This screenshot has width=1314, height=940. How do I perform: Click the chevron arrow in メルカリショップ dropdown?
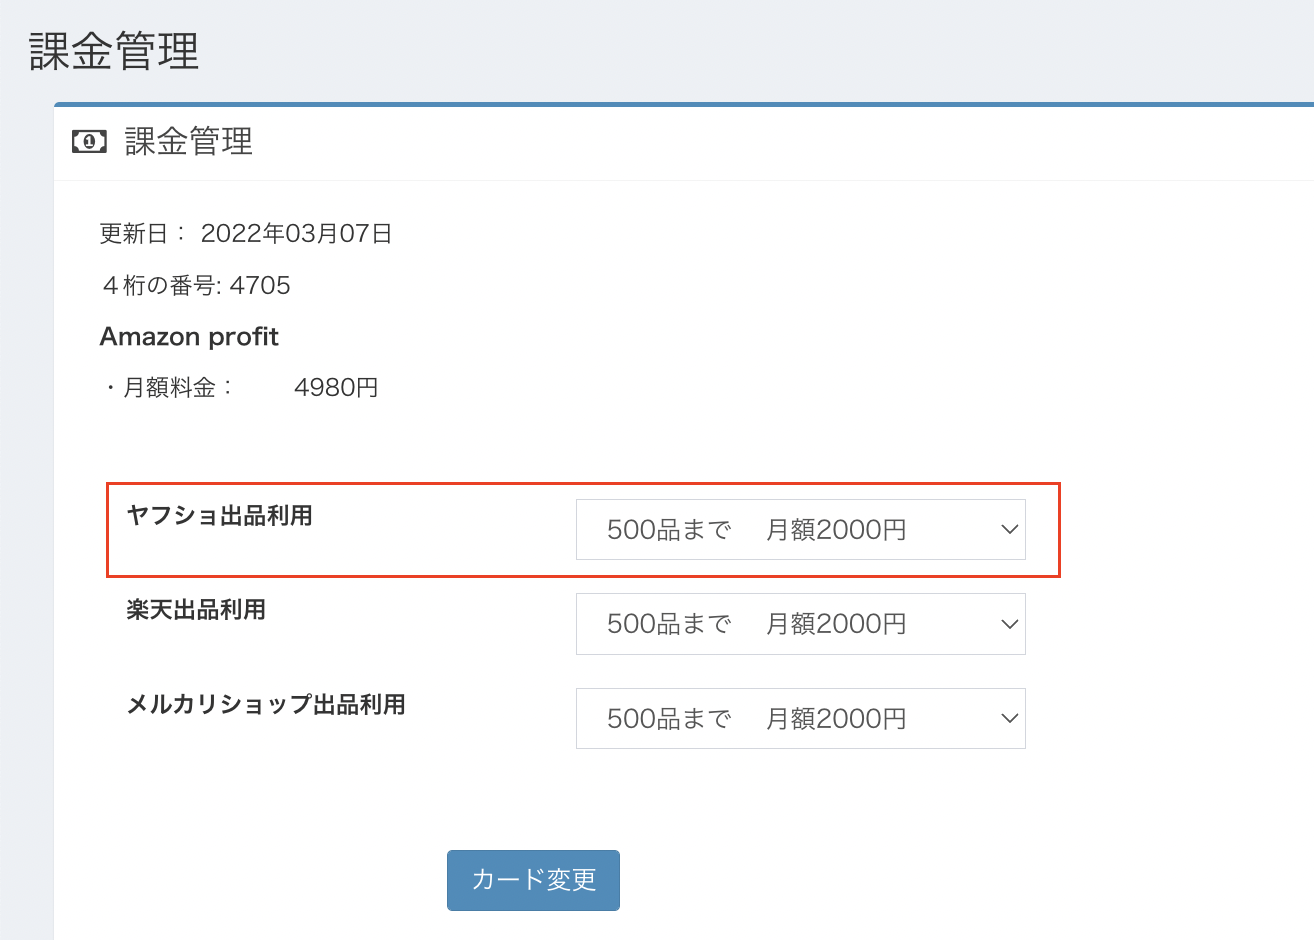[x=1009, y=718]
